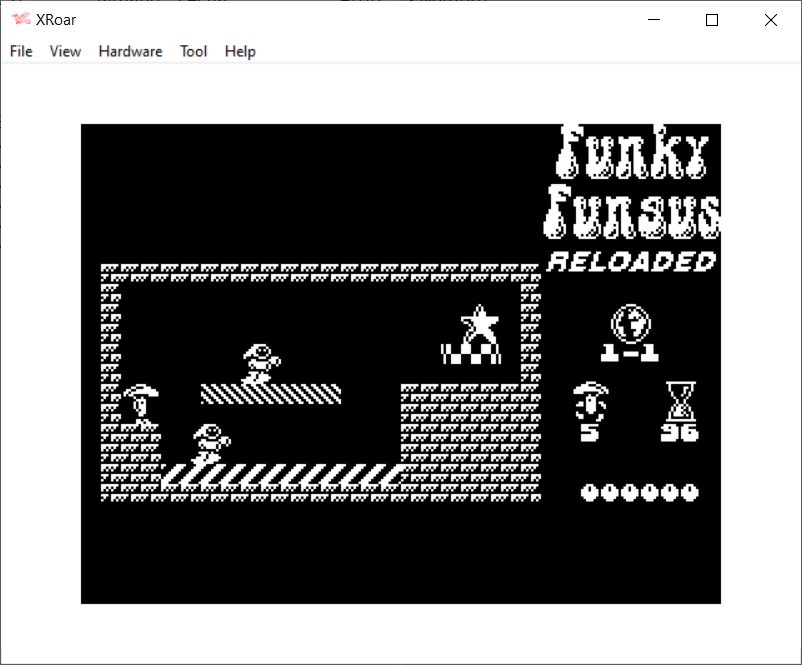Click the timer value 96

680,433
